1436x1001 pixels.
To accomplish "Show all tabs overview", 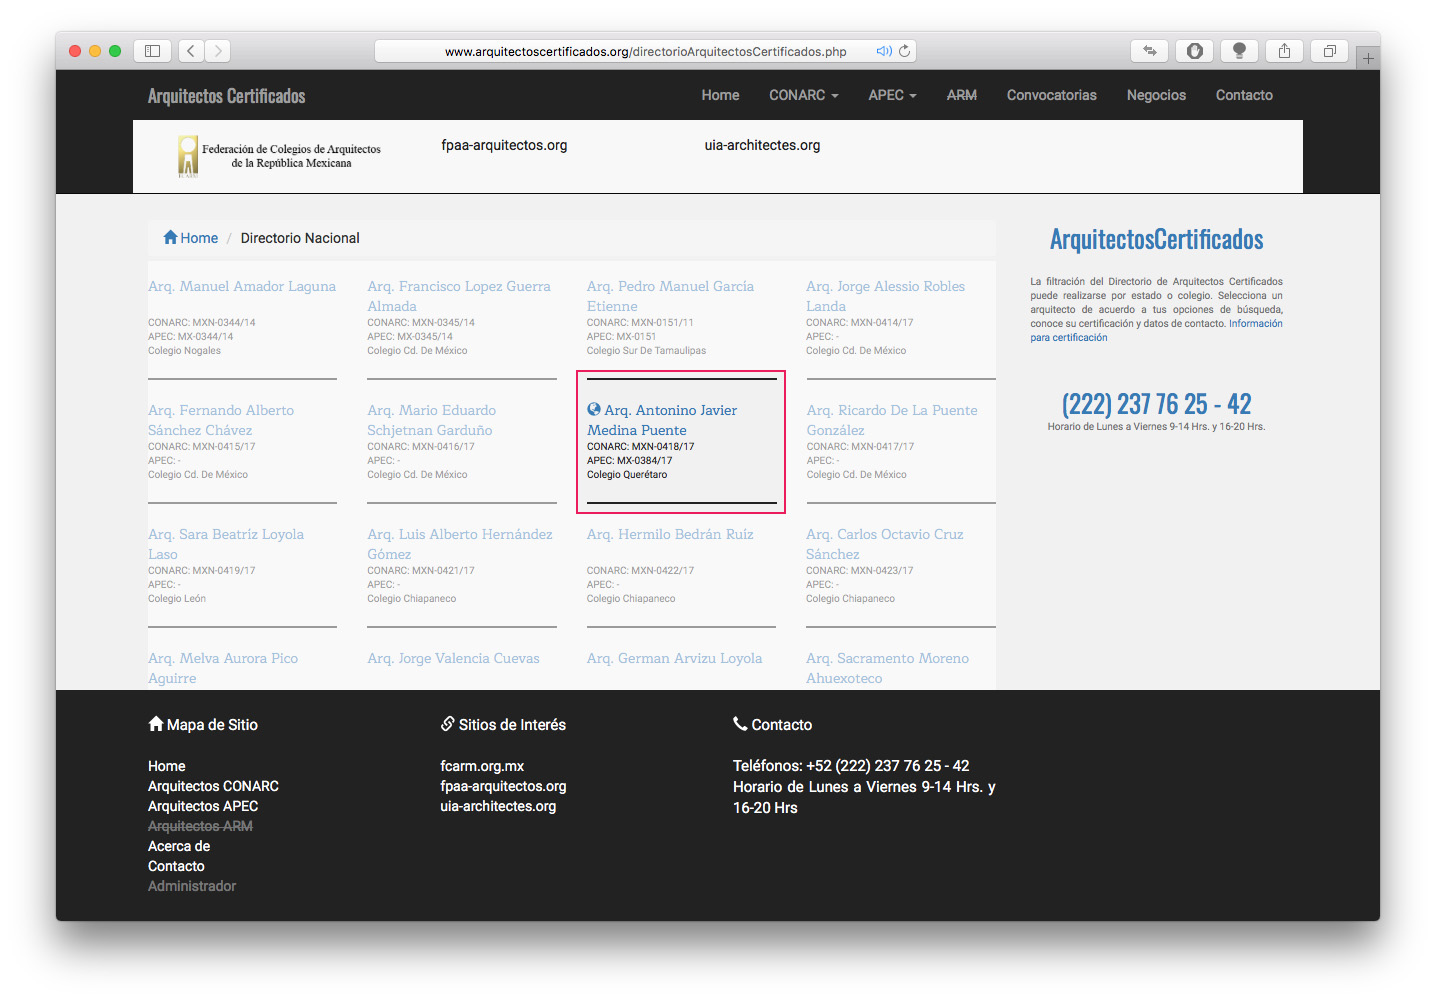I will click(1329, 51).
